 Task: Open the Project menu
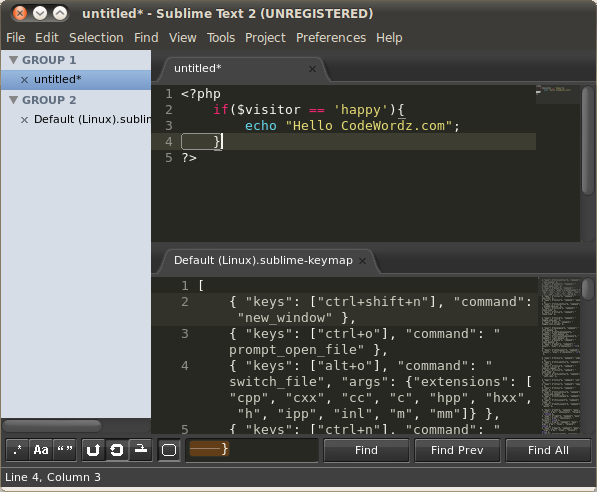pyautogui.click(x=265, y=38)
